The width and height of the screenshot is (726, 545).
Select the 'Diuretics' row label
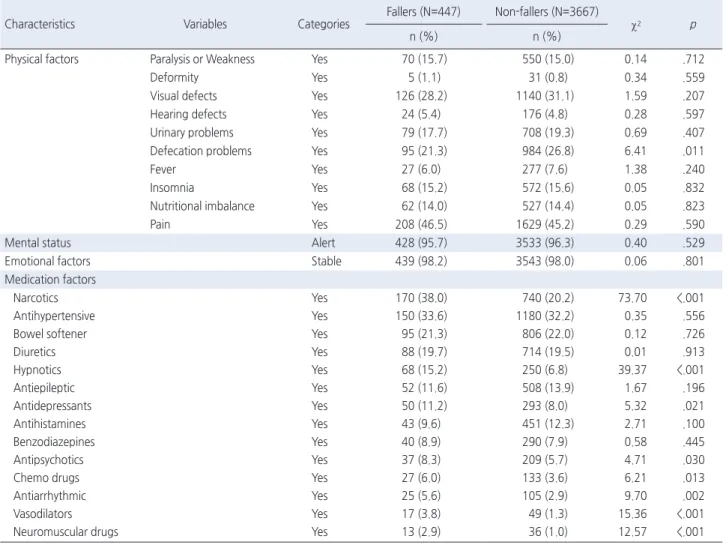34,352
